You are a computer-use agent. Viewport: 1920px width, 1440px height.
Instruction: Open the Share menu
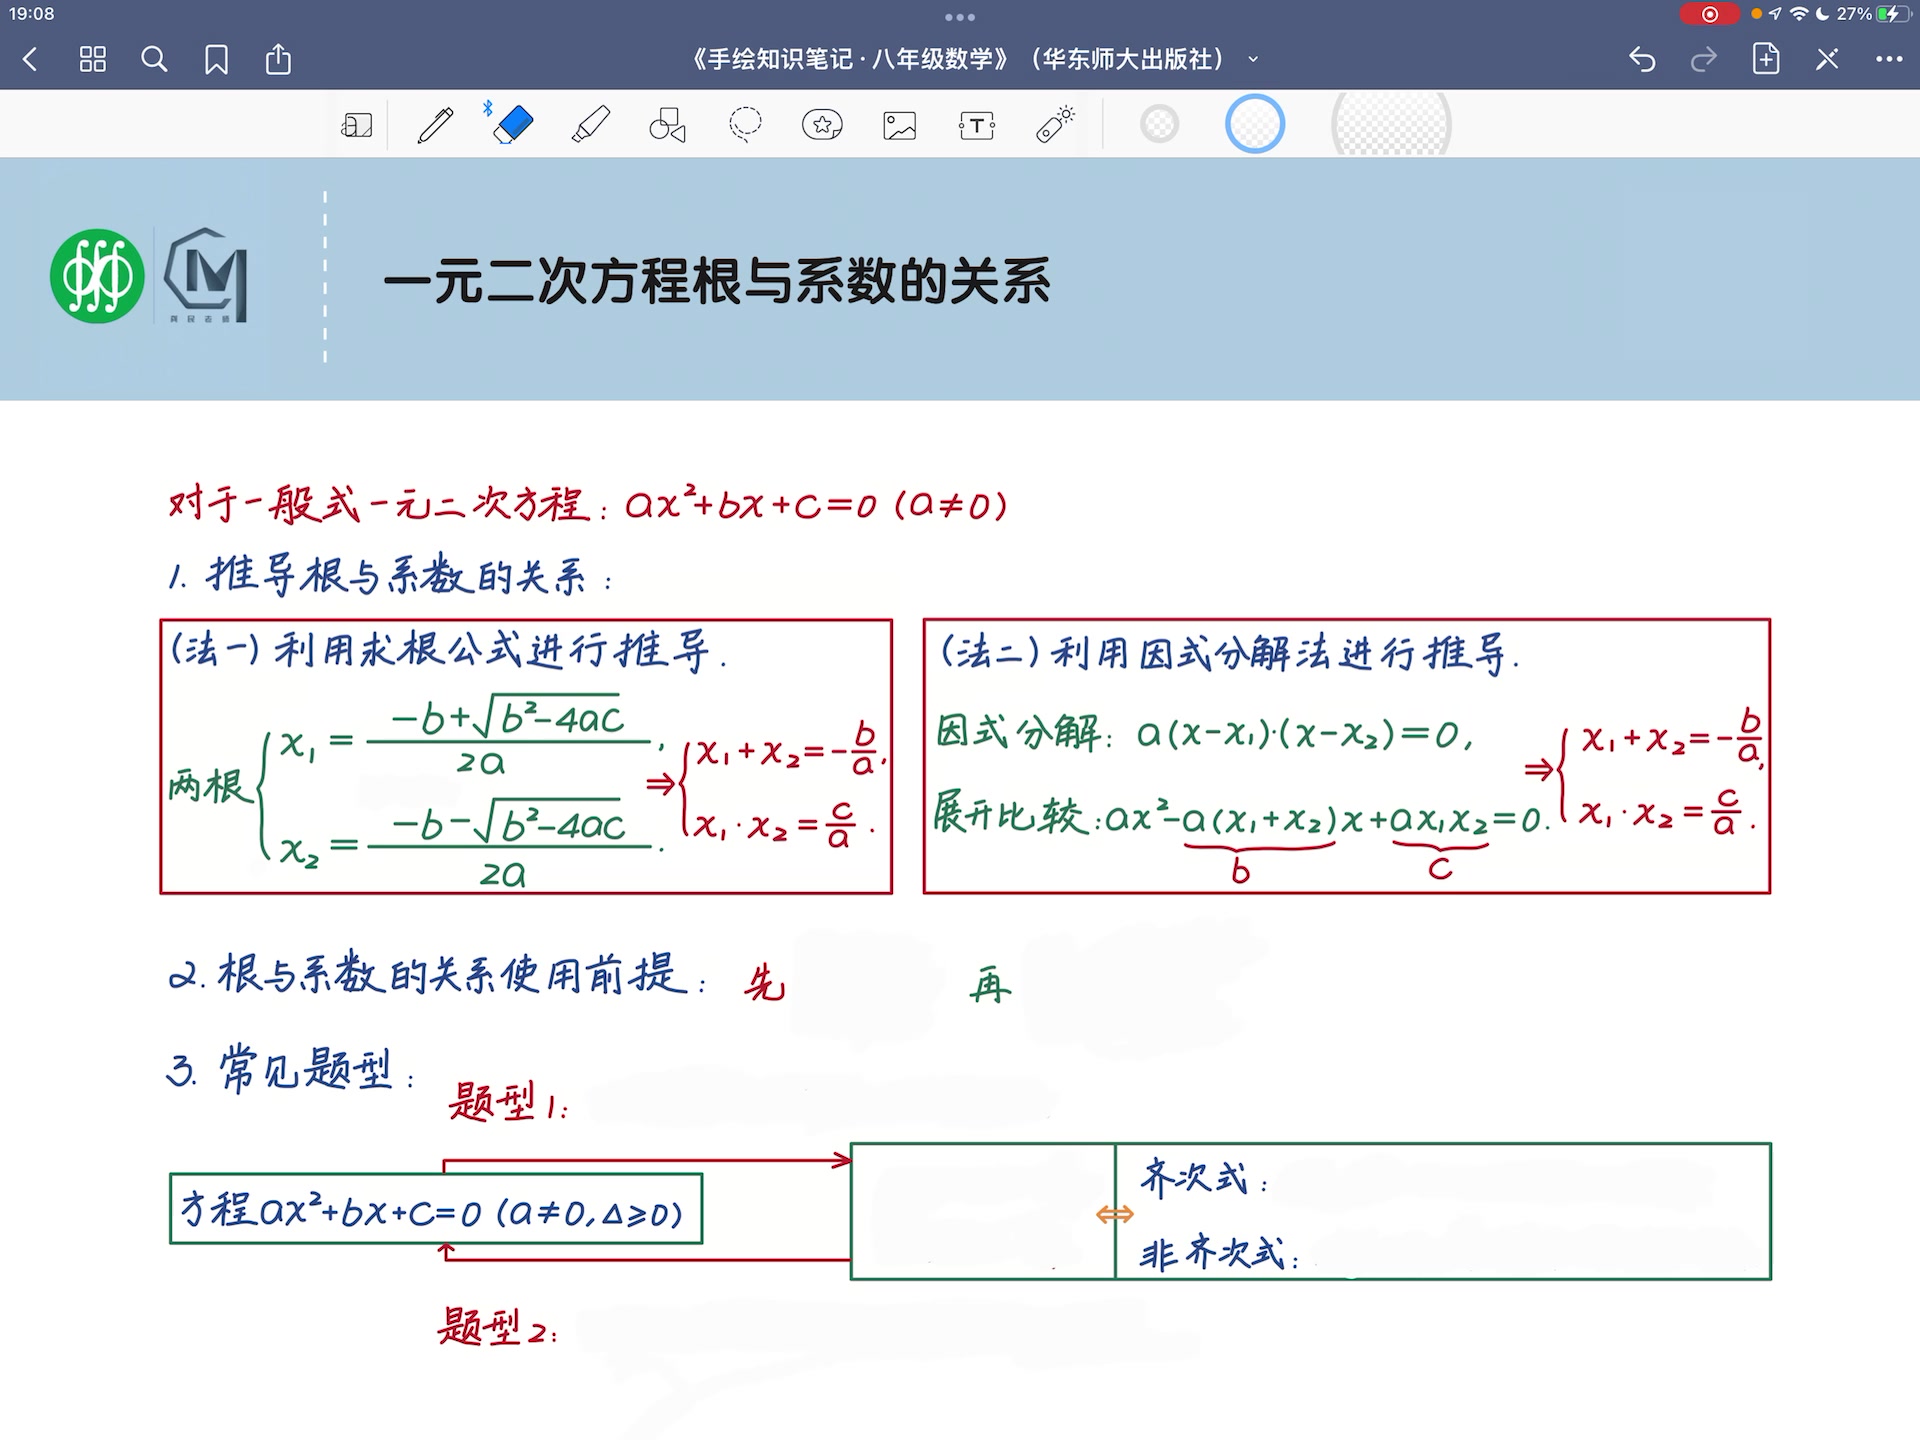click(279, 60)
